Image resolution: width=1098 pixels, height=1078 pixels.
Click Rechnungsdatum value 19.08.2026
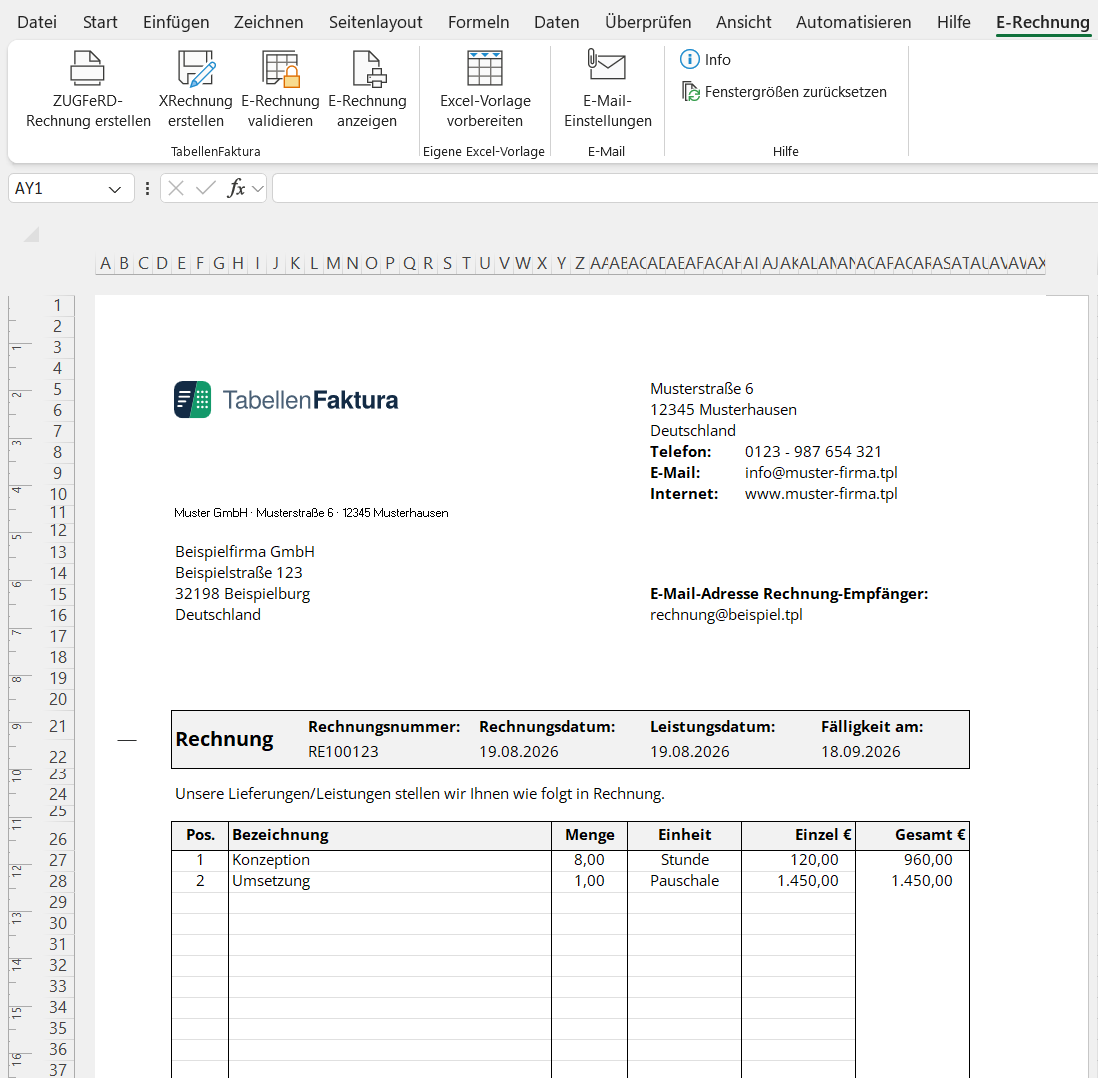(519, 752)
